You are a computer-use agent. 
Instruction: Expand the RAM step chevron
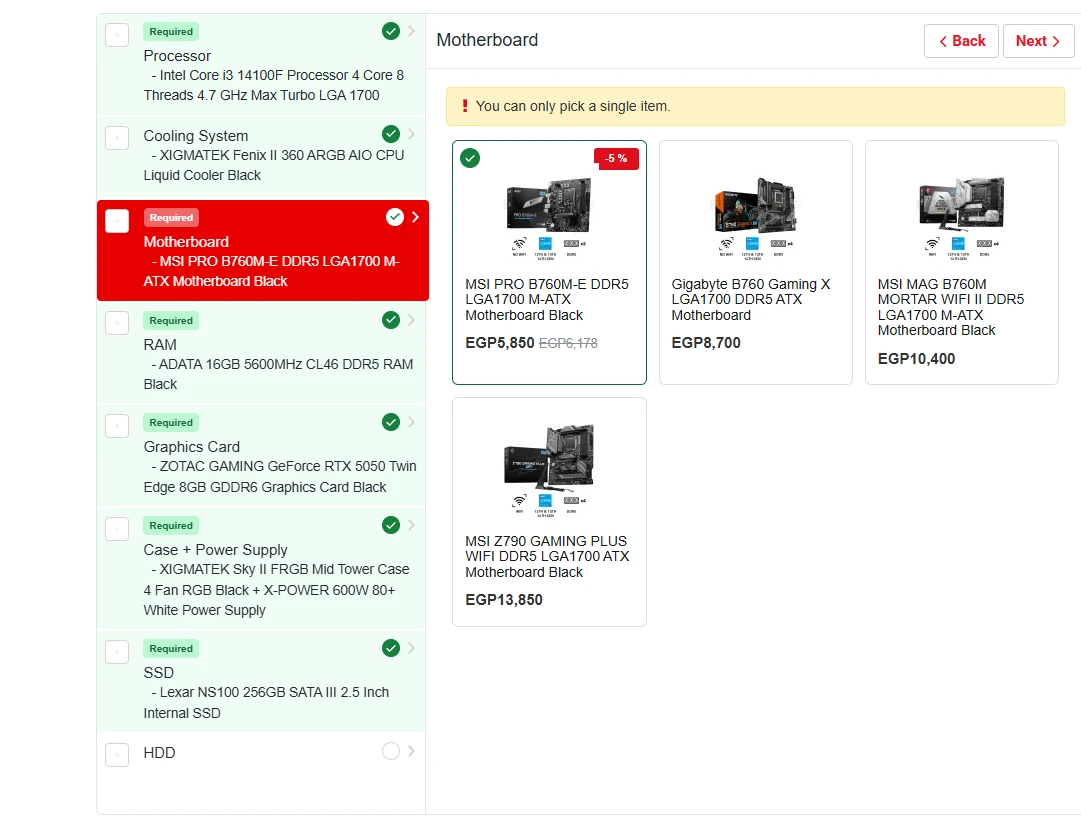412,320
